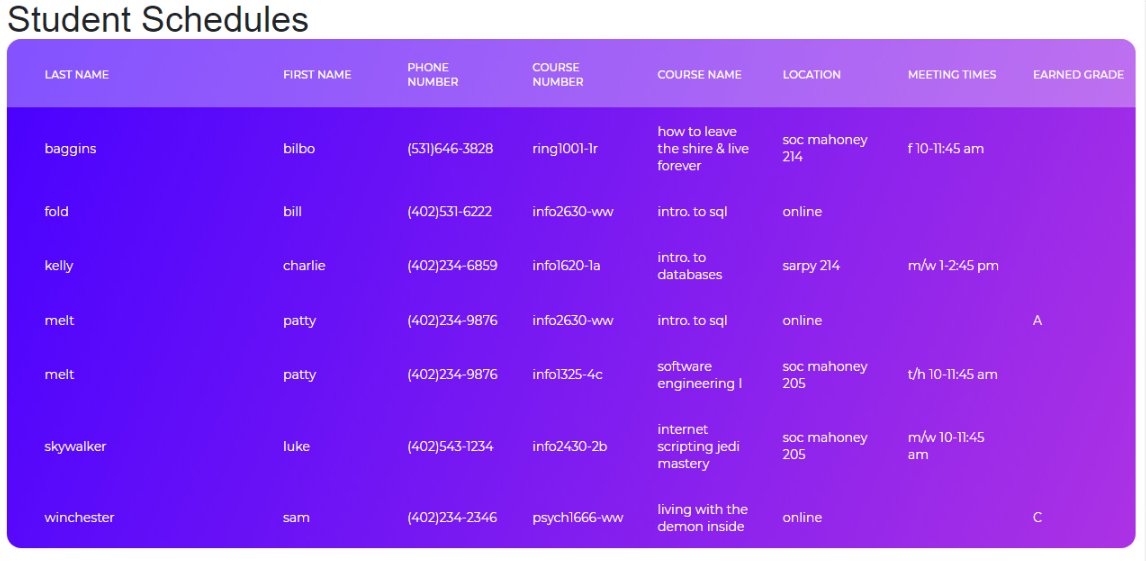Select the first name cell 'bilbo'

[x=298, y=148]
